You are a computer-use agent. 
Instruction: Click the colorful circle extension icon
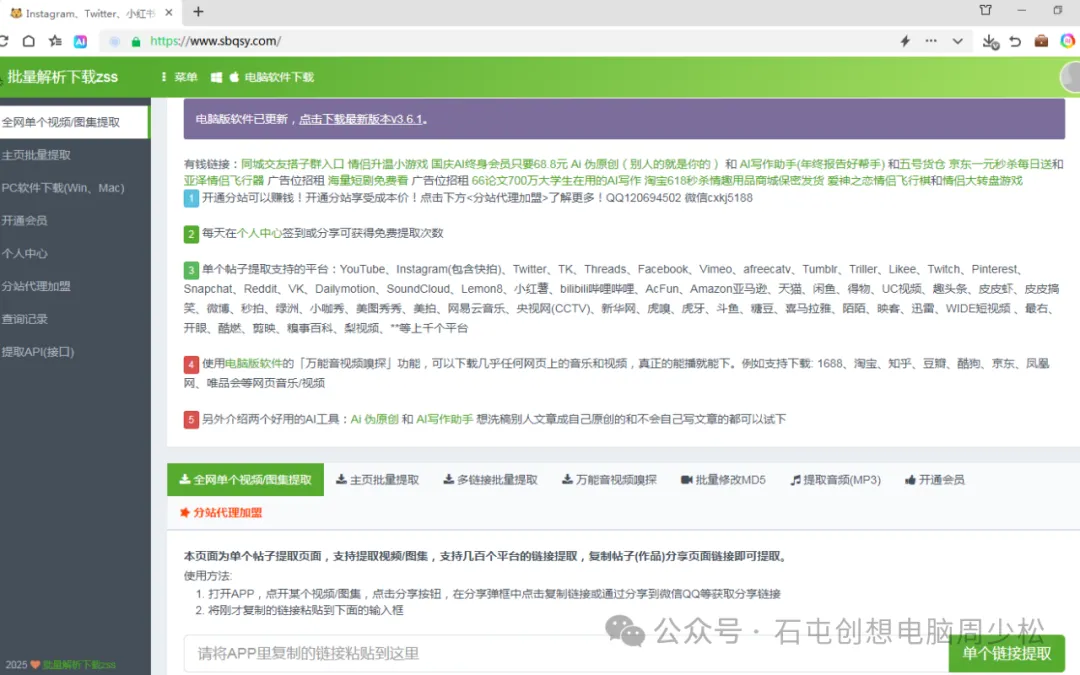point(1068,41)
